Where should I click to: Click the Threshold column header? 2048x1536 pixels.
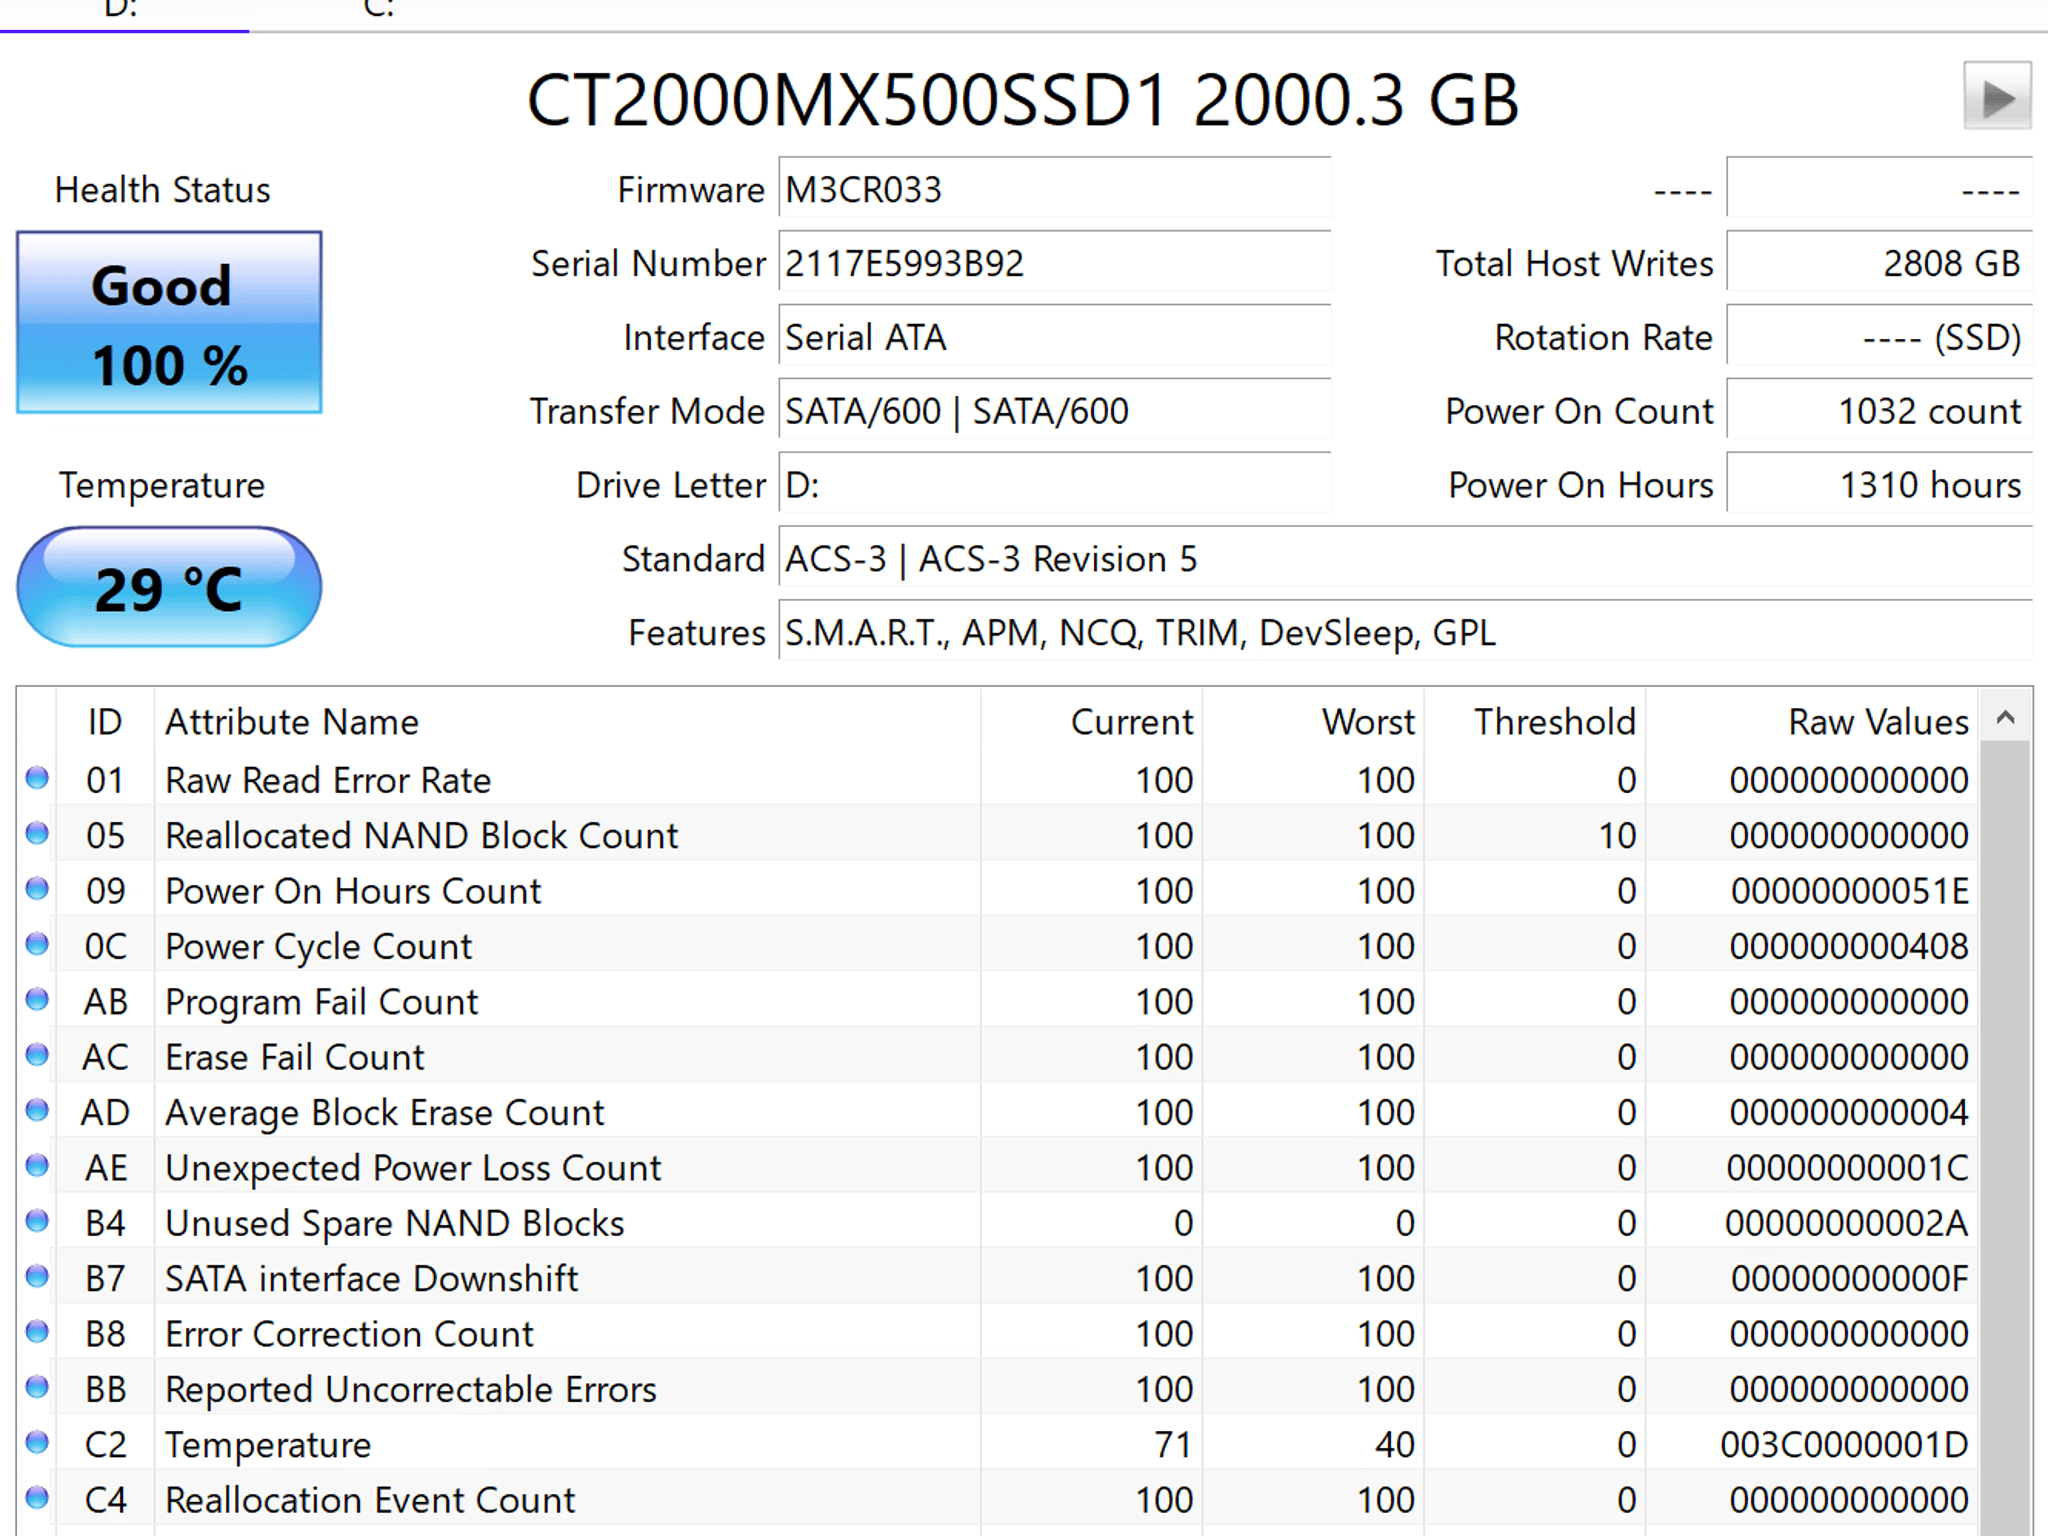point(1534,721)
